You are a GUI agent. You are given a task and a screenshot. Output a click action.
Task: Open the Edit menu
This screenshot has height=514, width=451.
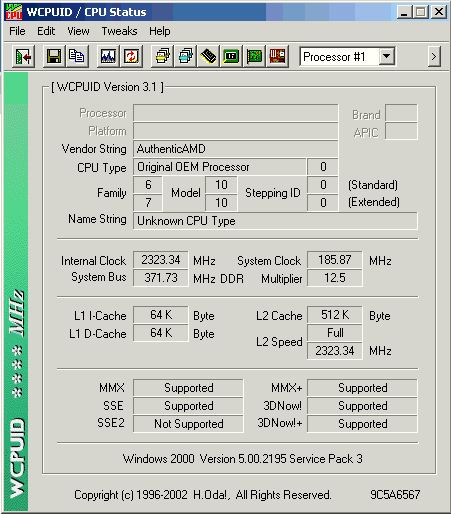click(x=46, y=31)
